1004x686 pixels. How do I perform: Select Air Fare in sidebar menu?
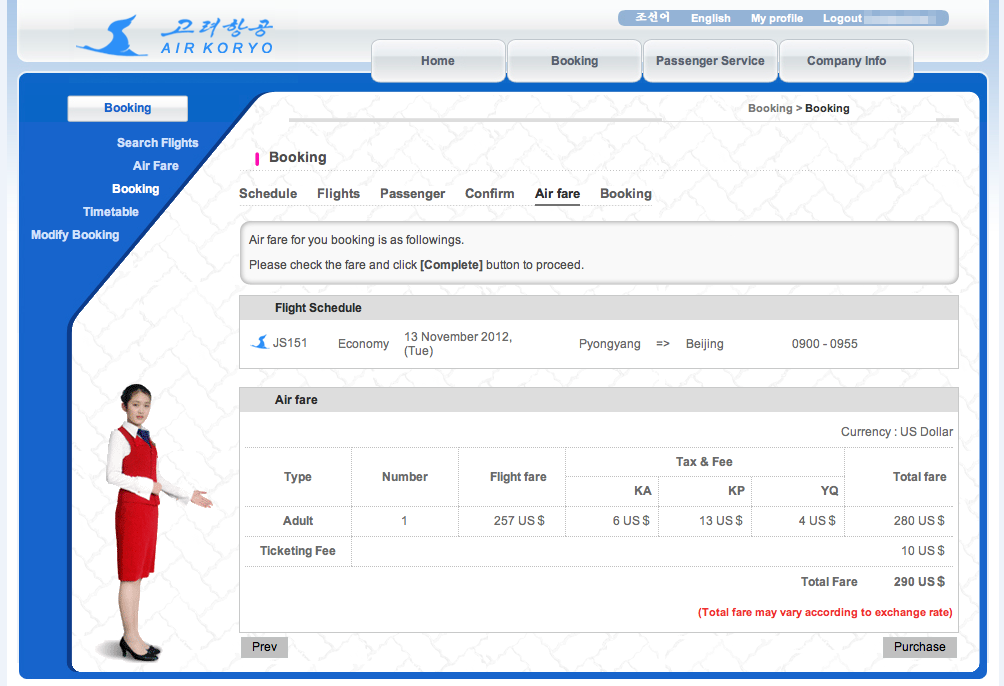point(156,166)
